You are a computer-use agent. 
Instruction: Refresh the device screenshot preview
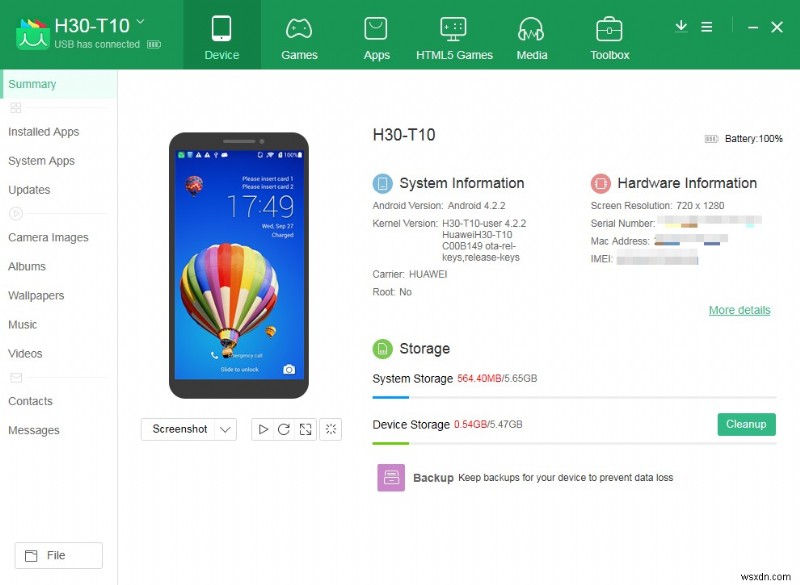tap(282, 429)
